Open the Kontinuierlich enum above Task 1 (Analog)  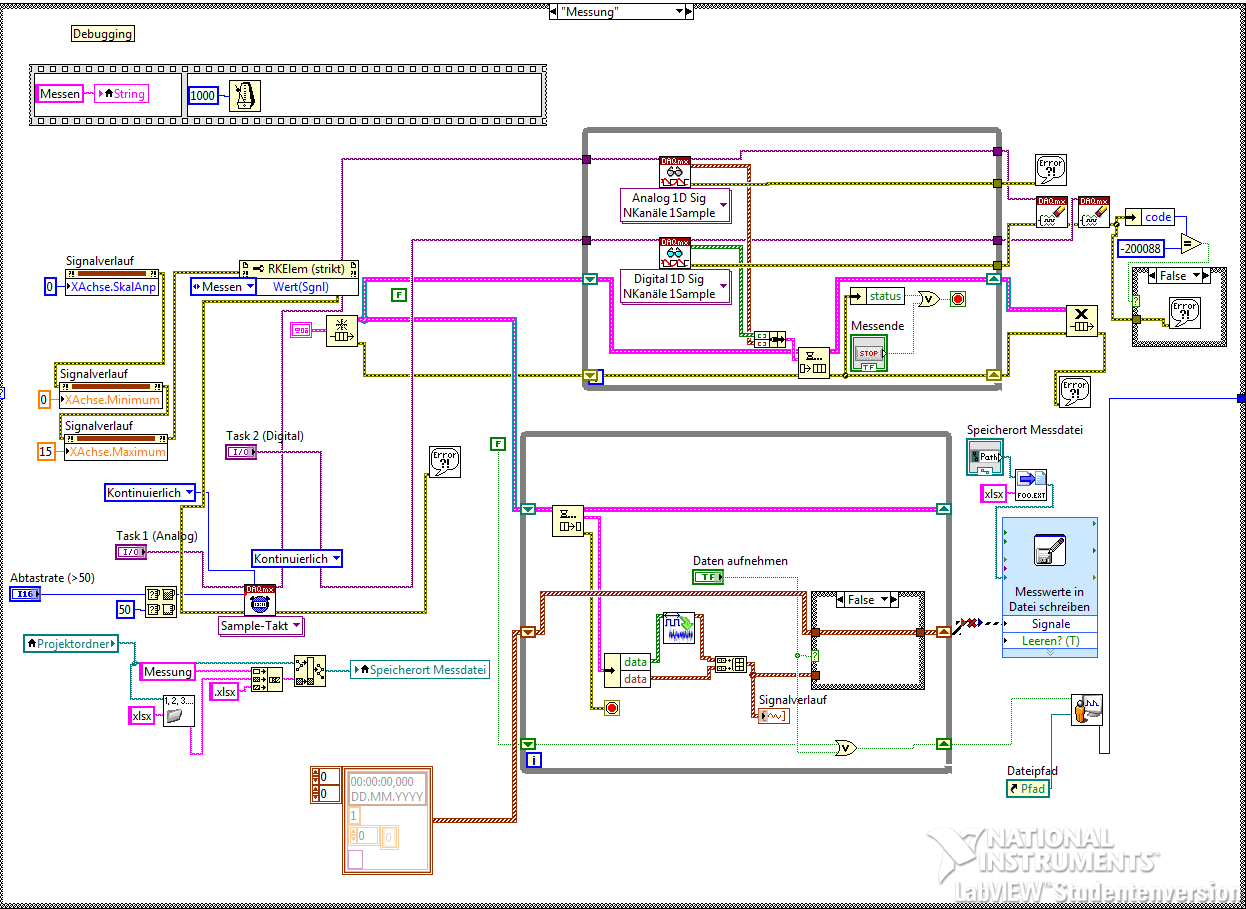click(x=150, y=493)
